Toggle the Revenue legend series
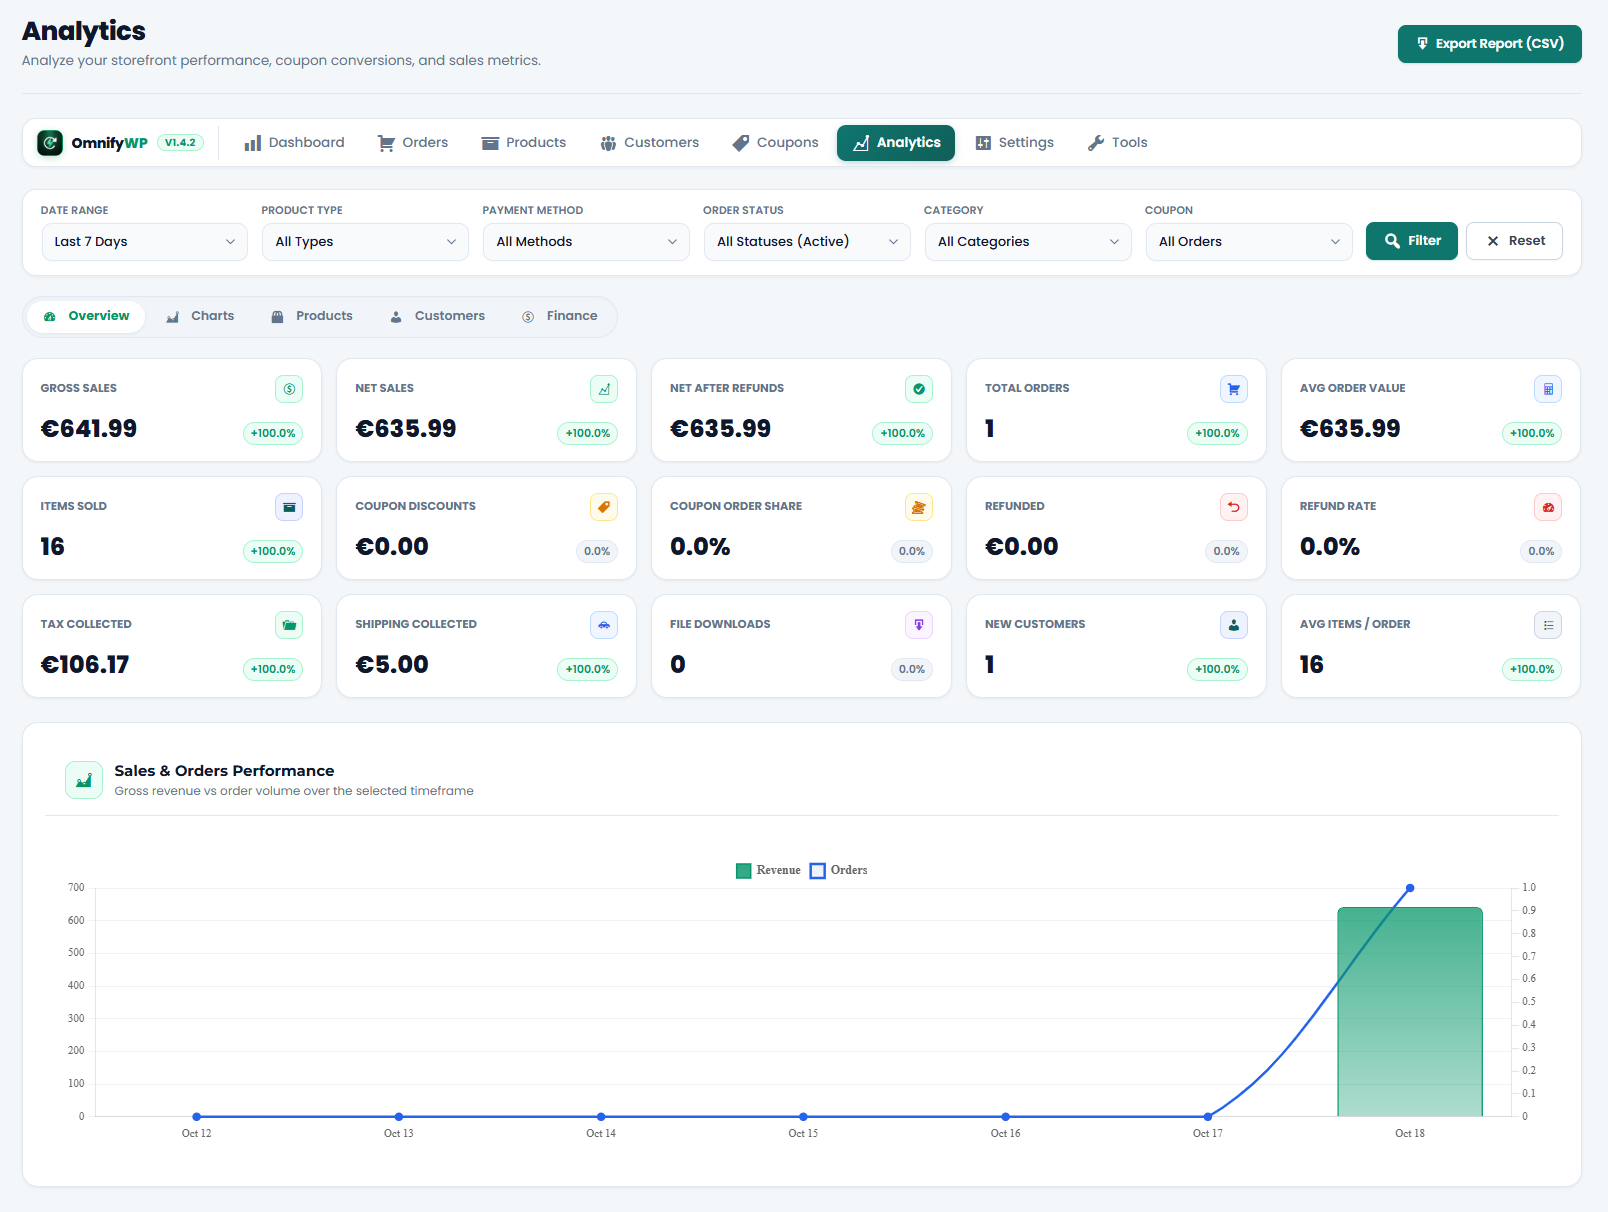The image size is (1608, 1212). click(x=768, y=870)
